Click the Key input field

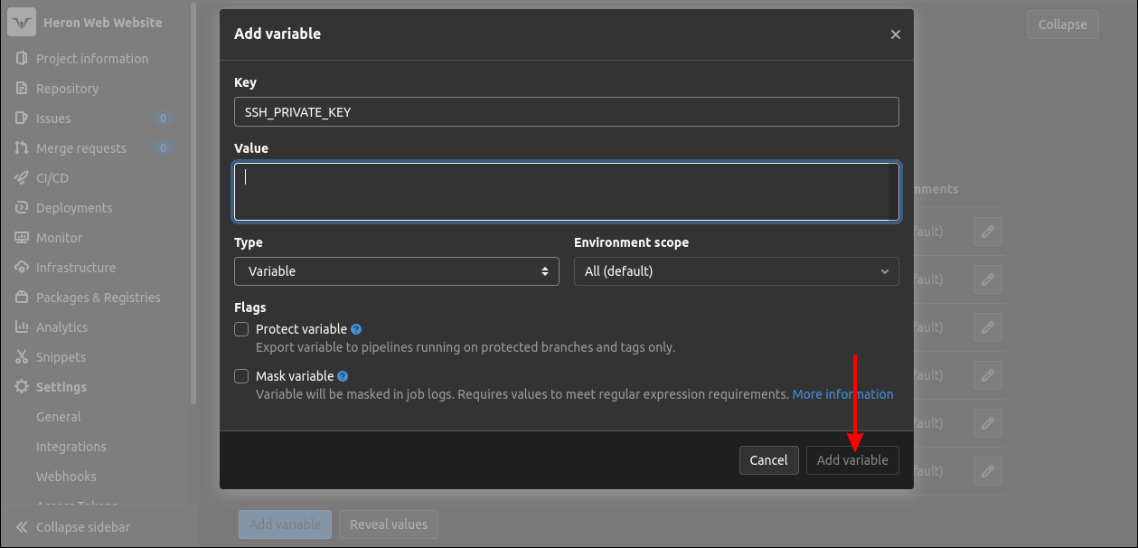point(566,113)
